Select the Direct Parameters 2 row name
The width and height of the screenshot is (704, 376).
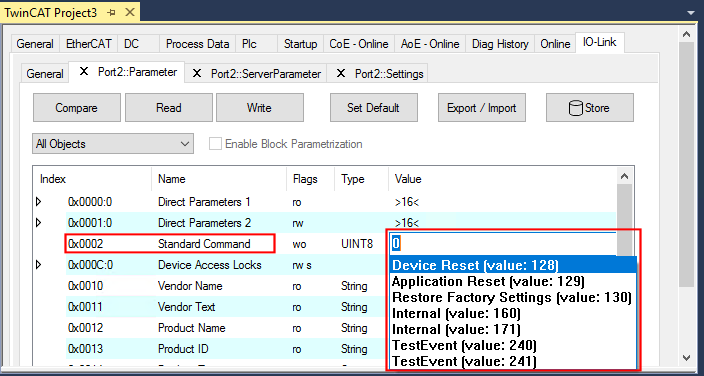(x=204, y=223)
